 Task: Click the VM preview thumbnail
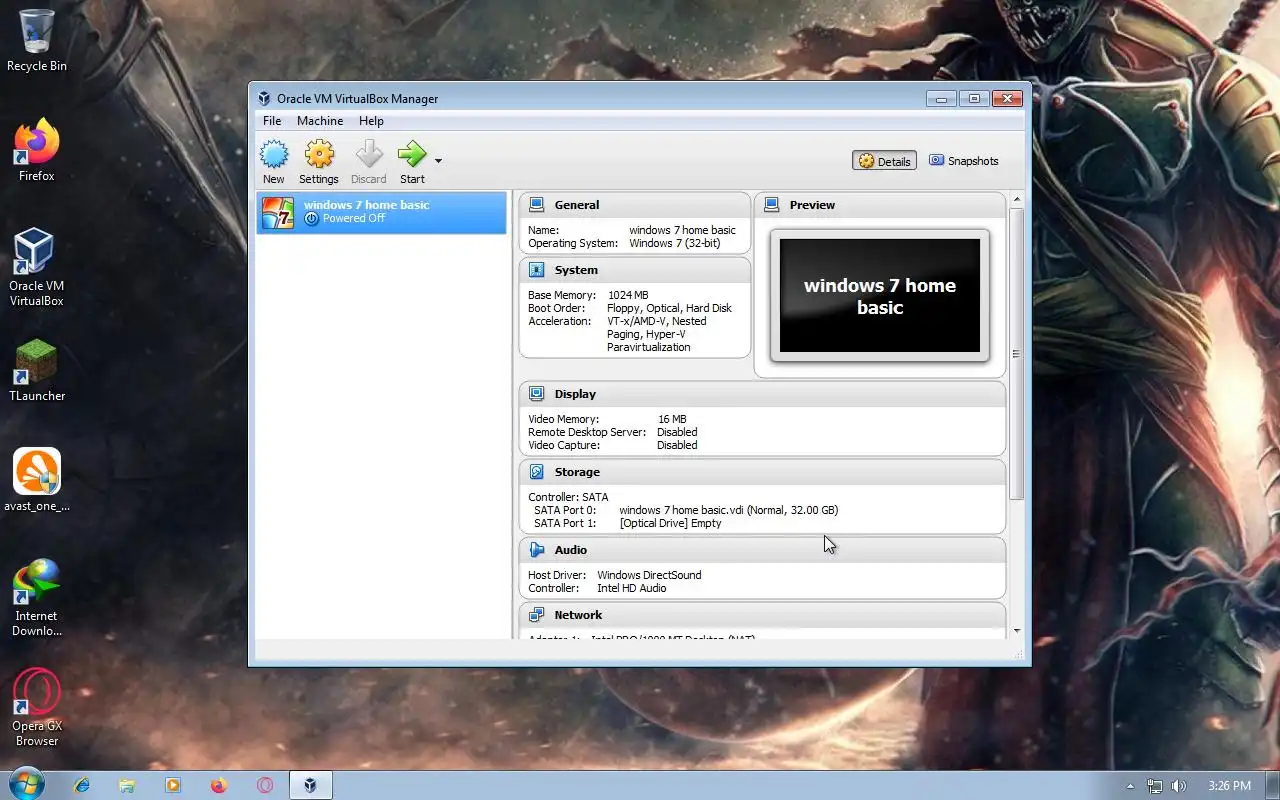point(880,296)
